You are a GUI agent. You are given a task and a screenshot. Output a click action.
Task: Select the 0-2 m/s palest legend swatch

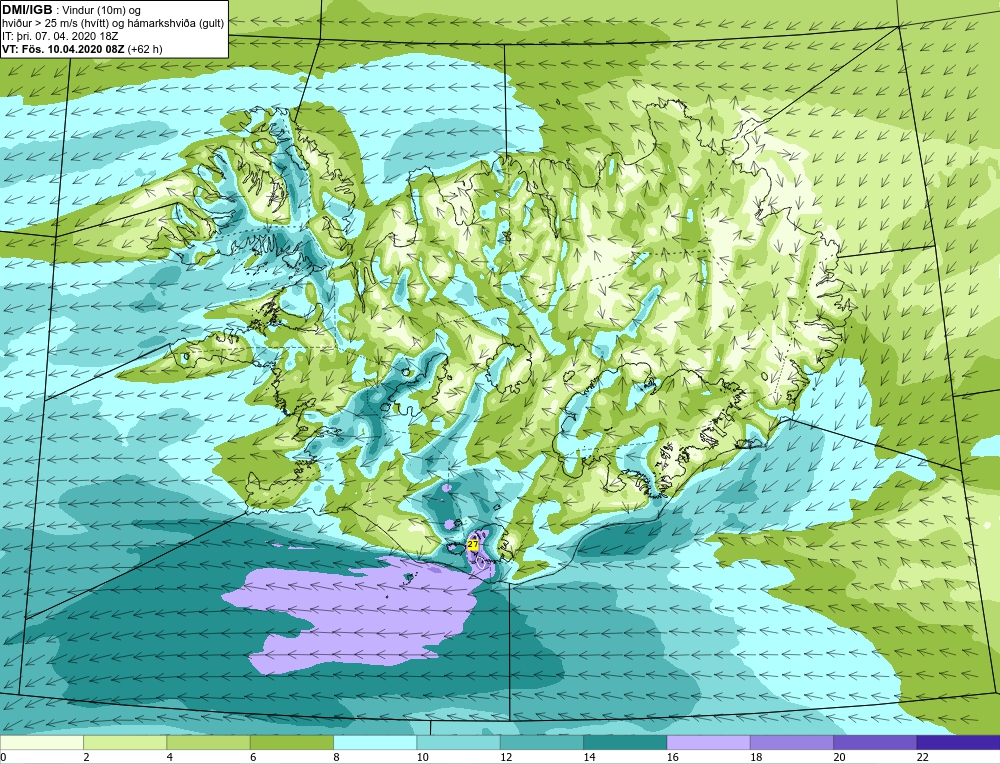pyautogui.click(x=41, y=742)
